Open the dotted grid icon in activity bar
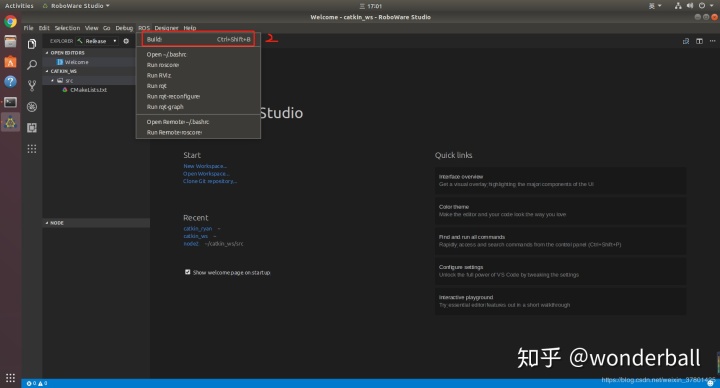The image size is (720, 388). coord(32,149)
